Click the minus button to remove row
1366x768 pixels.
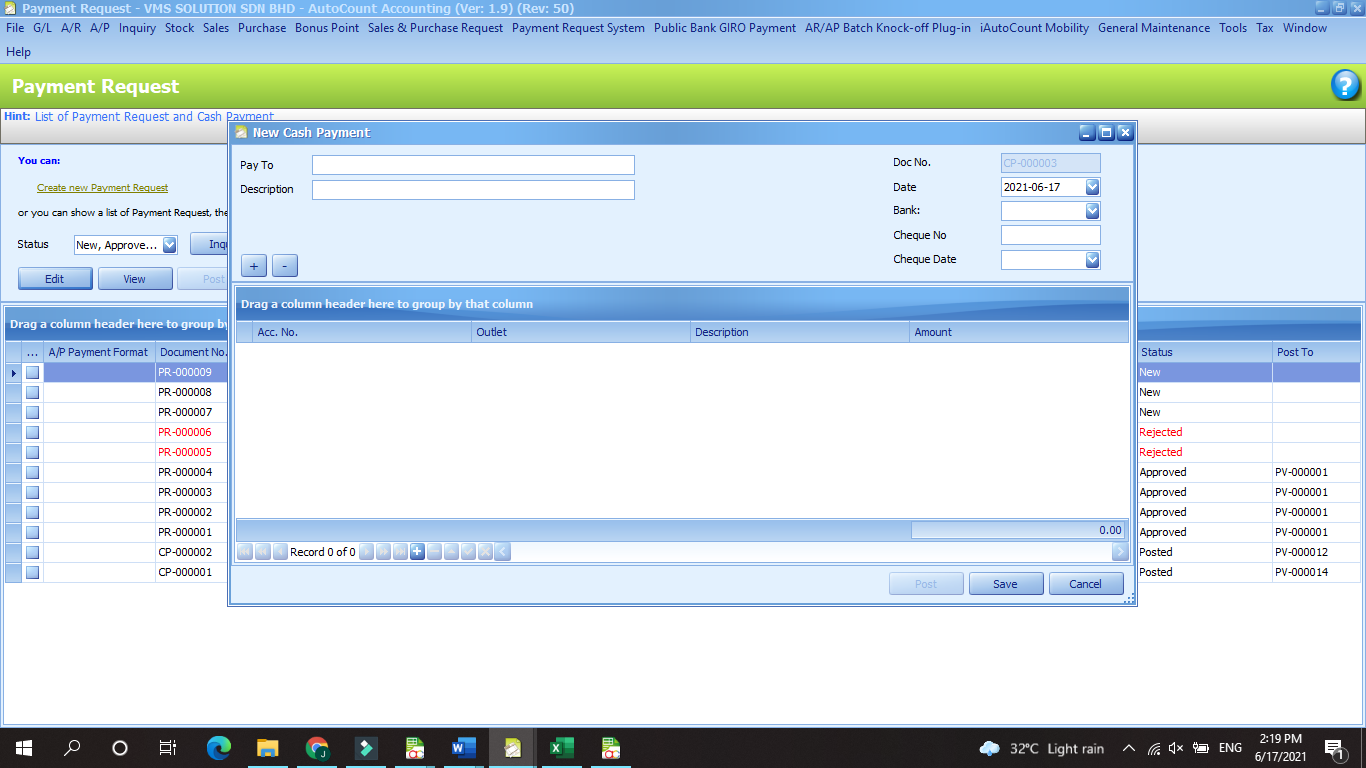(285, 266)
